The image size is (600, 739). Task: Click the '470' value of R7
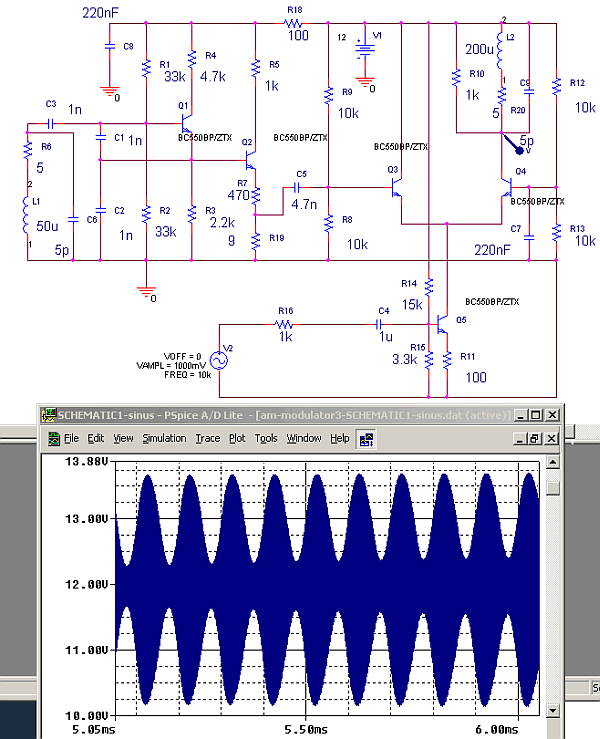pos(238,195)
